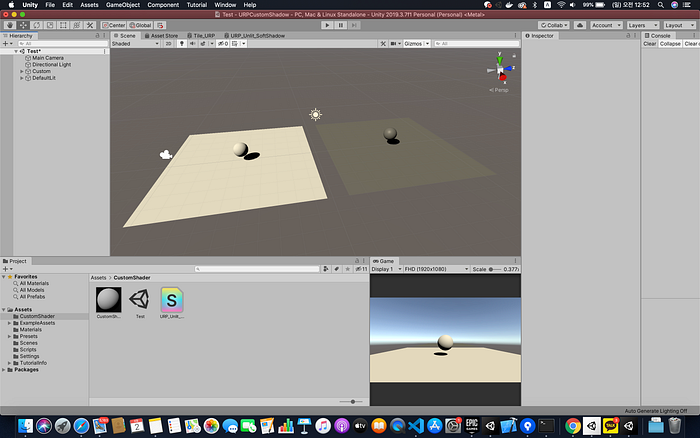Image resolution: width=700 pixels, height=438 pixels.
Task: Select the Console tab
Action: (658, 35)
